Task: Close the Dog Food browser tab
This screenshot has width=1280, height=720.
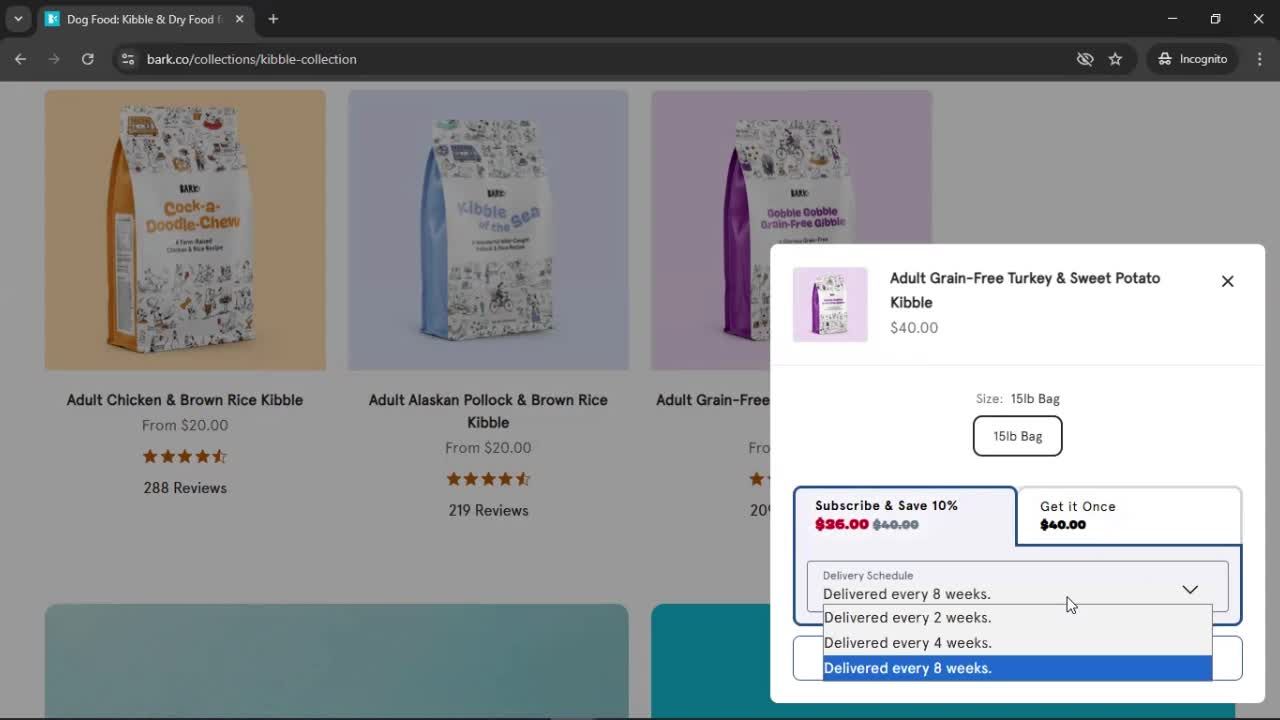Action: 239,19
